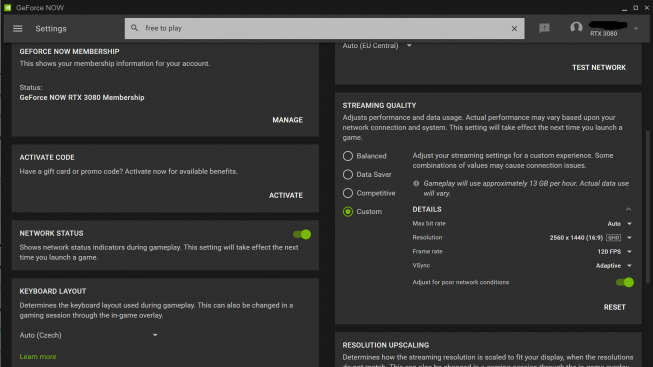653x367 pixels.
Task: Click the 'Adaptive' VSync value
Action: point(608,265)
